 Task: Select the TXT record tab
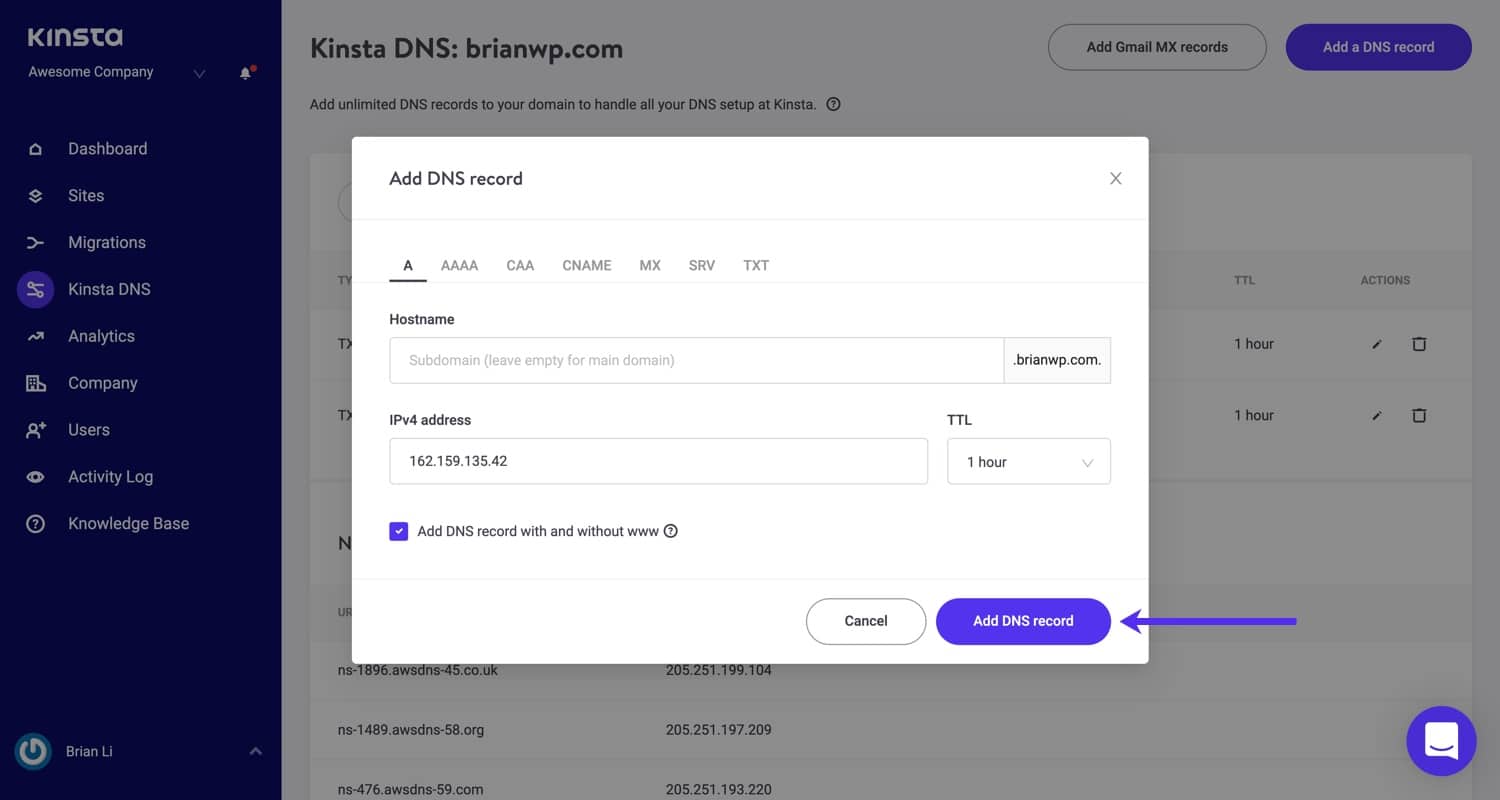[756, 265]
